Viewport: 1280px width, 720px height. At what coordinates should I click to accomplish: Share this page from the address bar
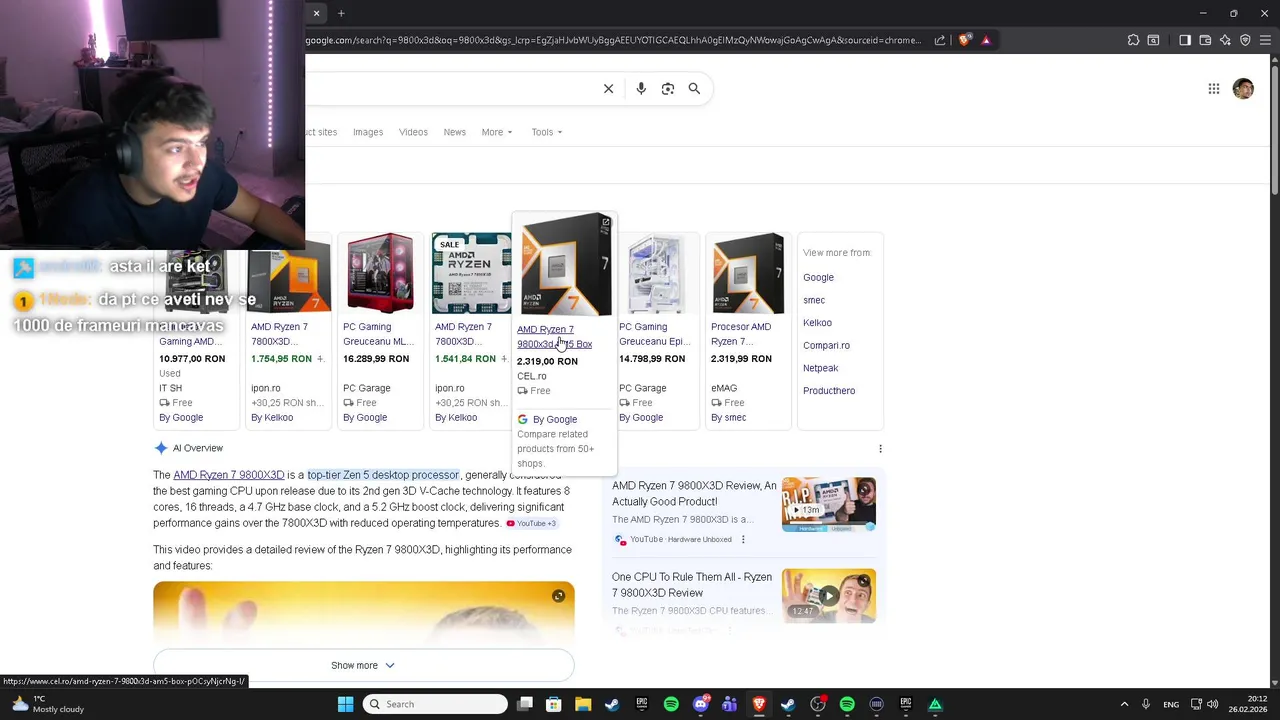(940, 40)
